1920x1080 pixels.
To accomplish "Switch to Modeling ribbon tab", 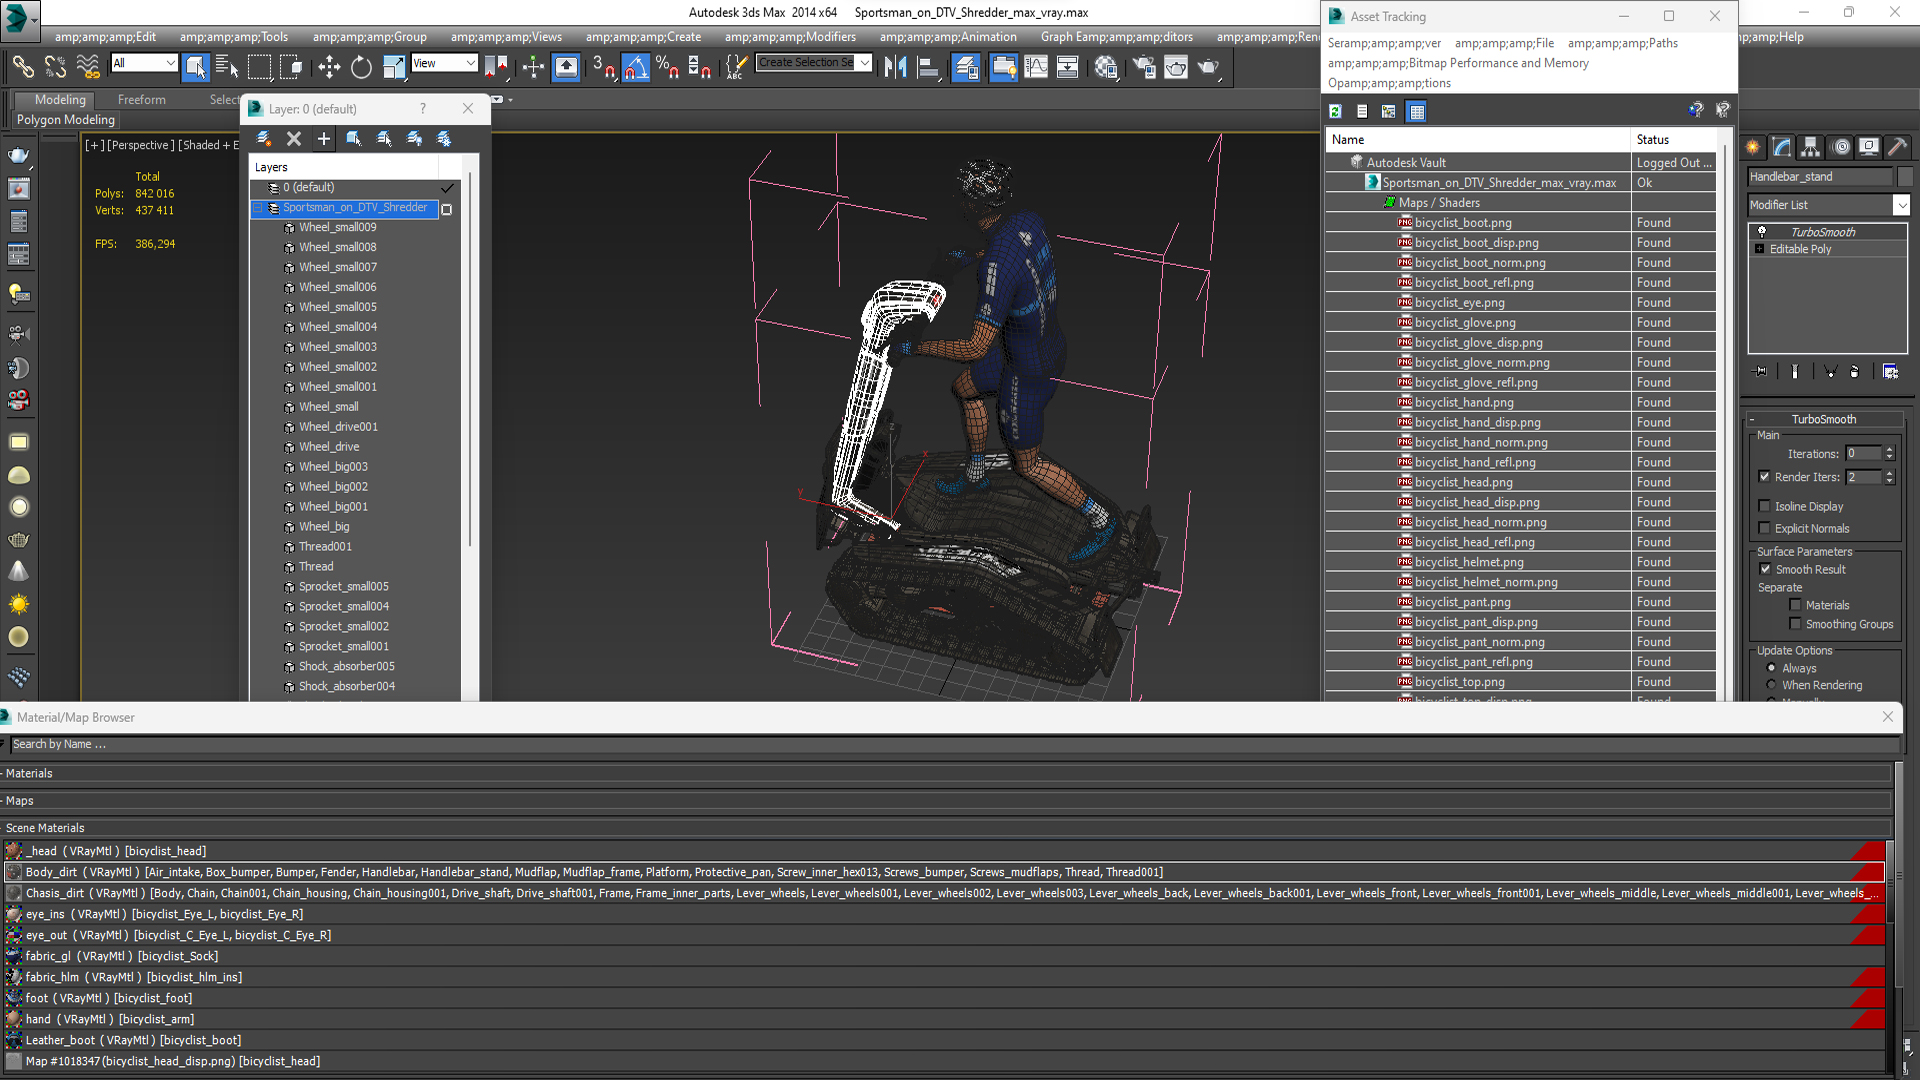I will [60, 100].
